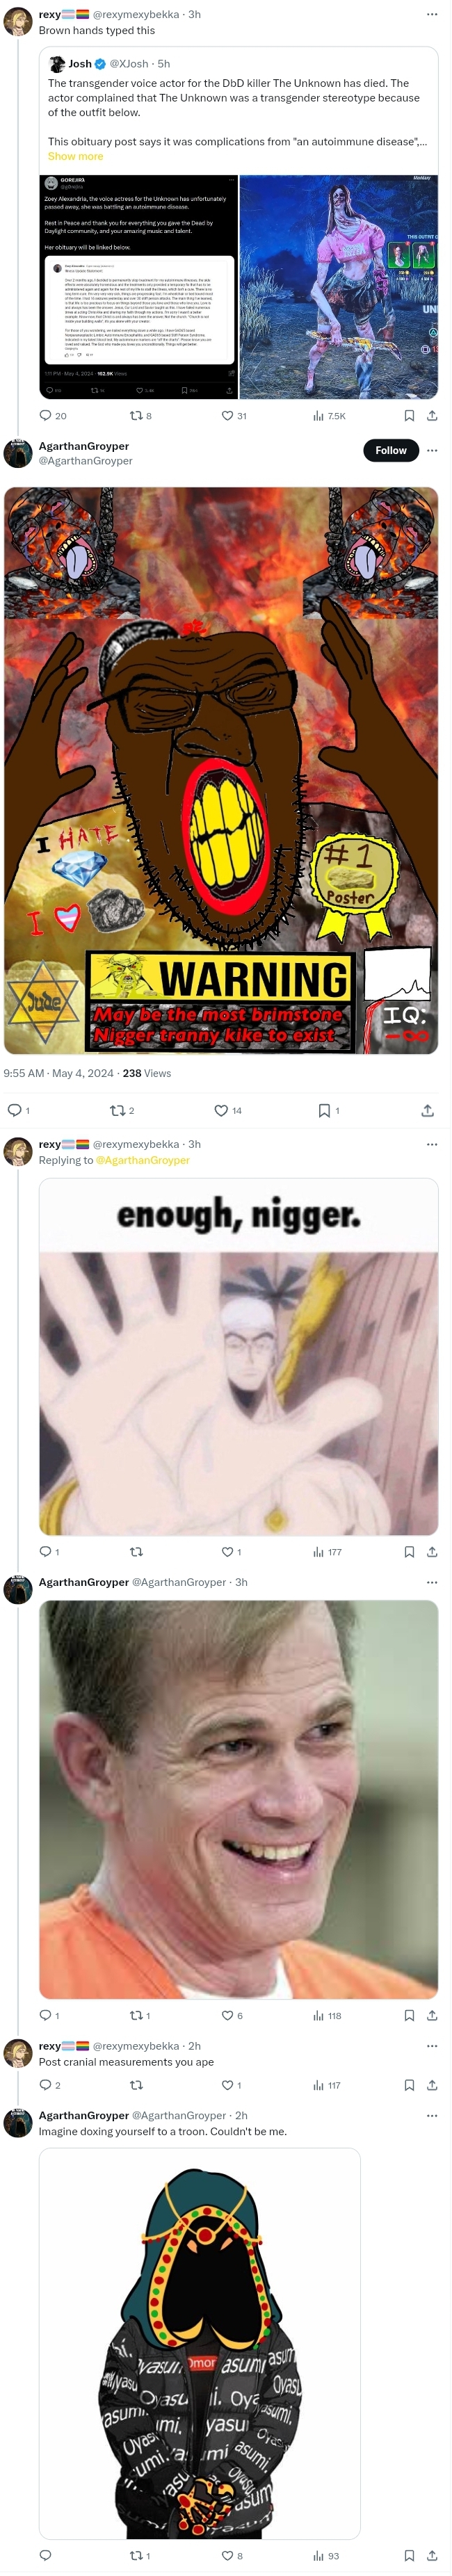Open more options beside the Follow button
The height and width of the screenshot is (2576, 452).
tap(432, 450)
